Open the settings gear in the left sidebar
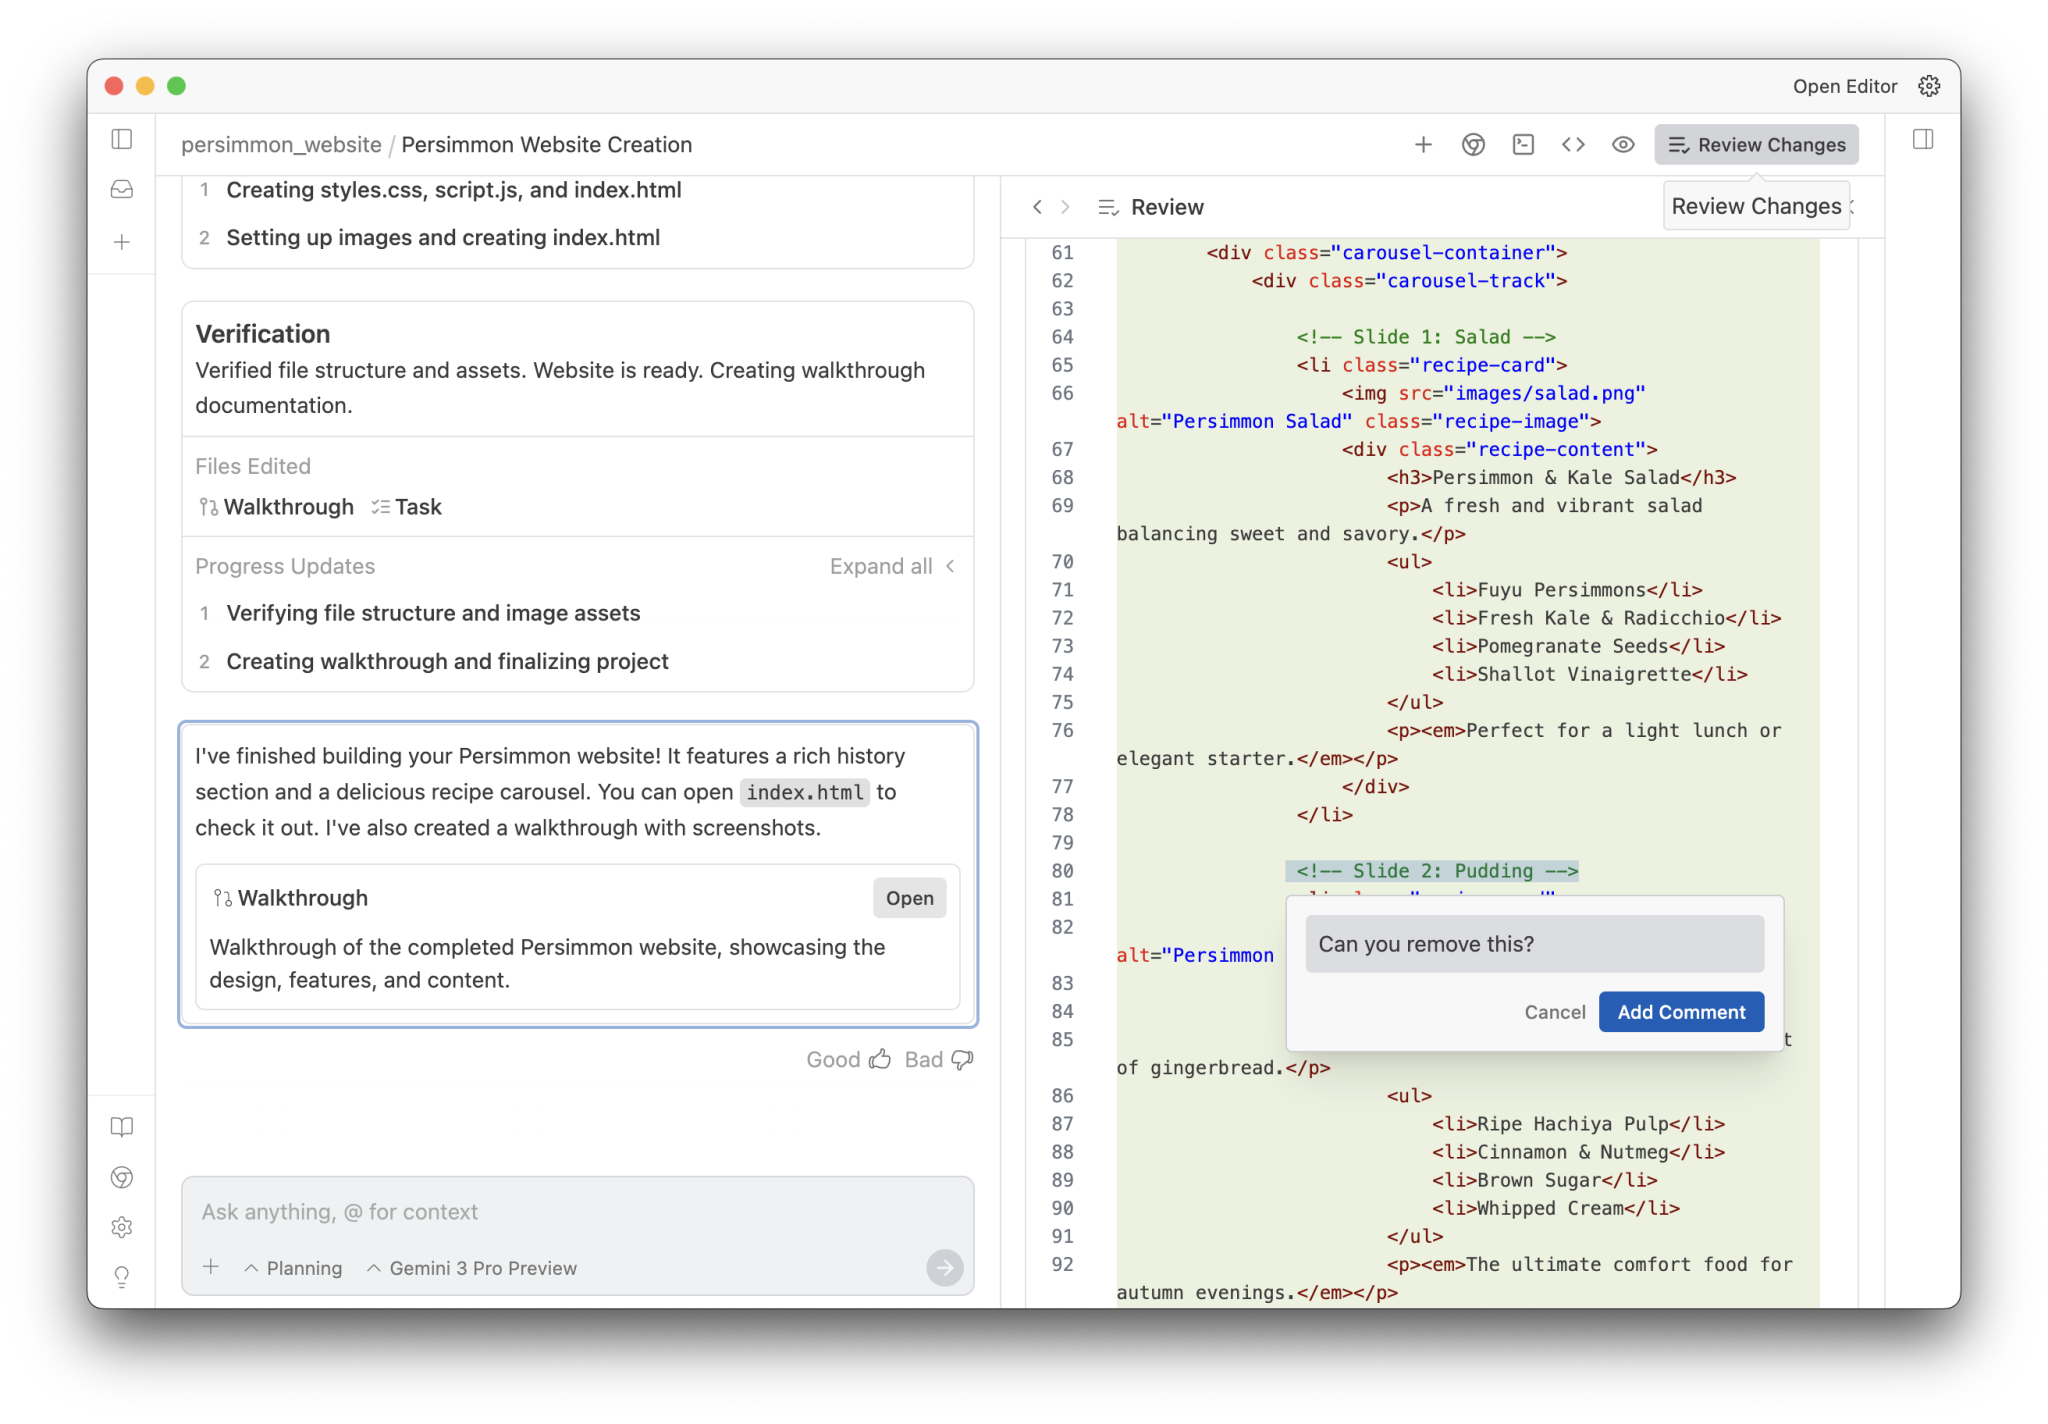The height and width of the screenshot is (1424, 2048). pos(121,1227)
